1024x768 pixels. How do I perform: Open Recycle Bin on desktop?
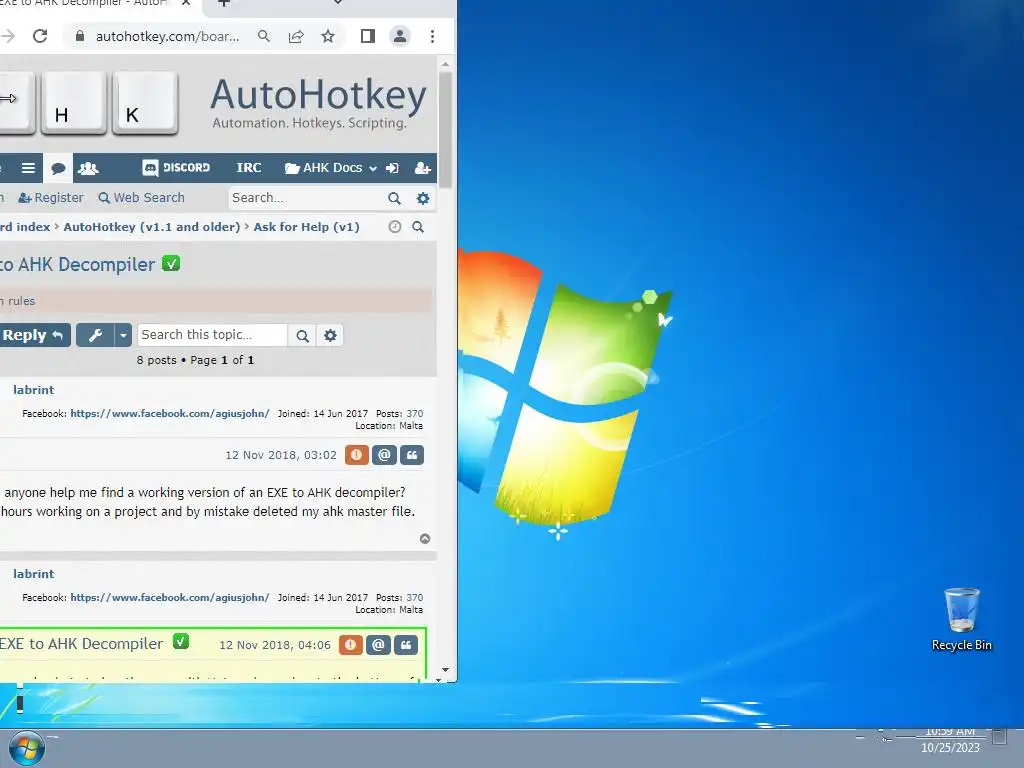tap(962, 619)
